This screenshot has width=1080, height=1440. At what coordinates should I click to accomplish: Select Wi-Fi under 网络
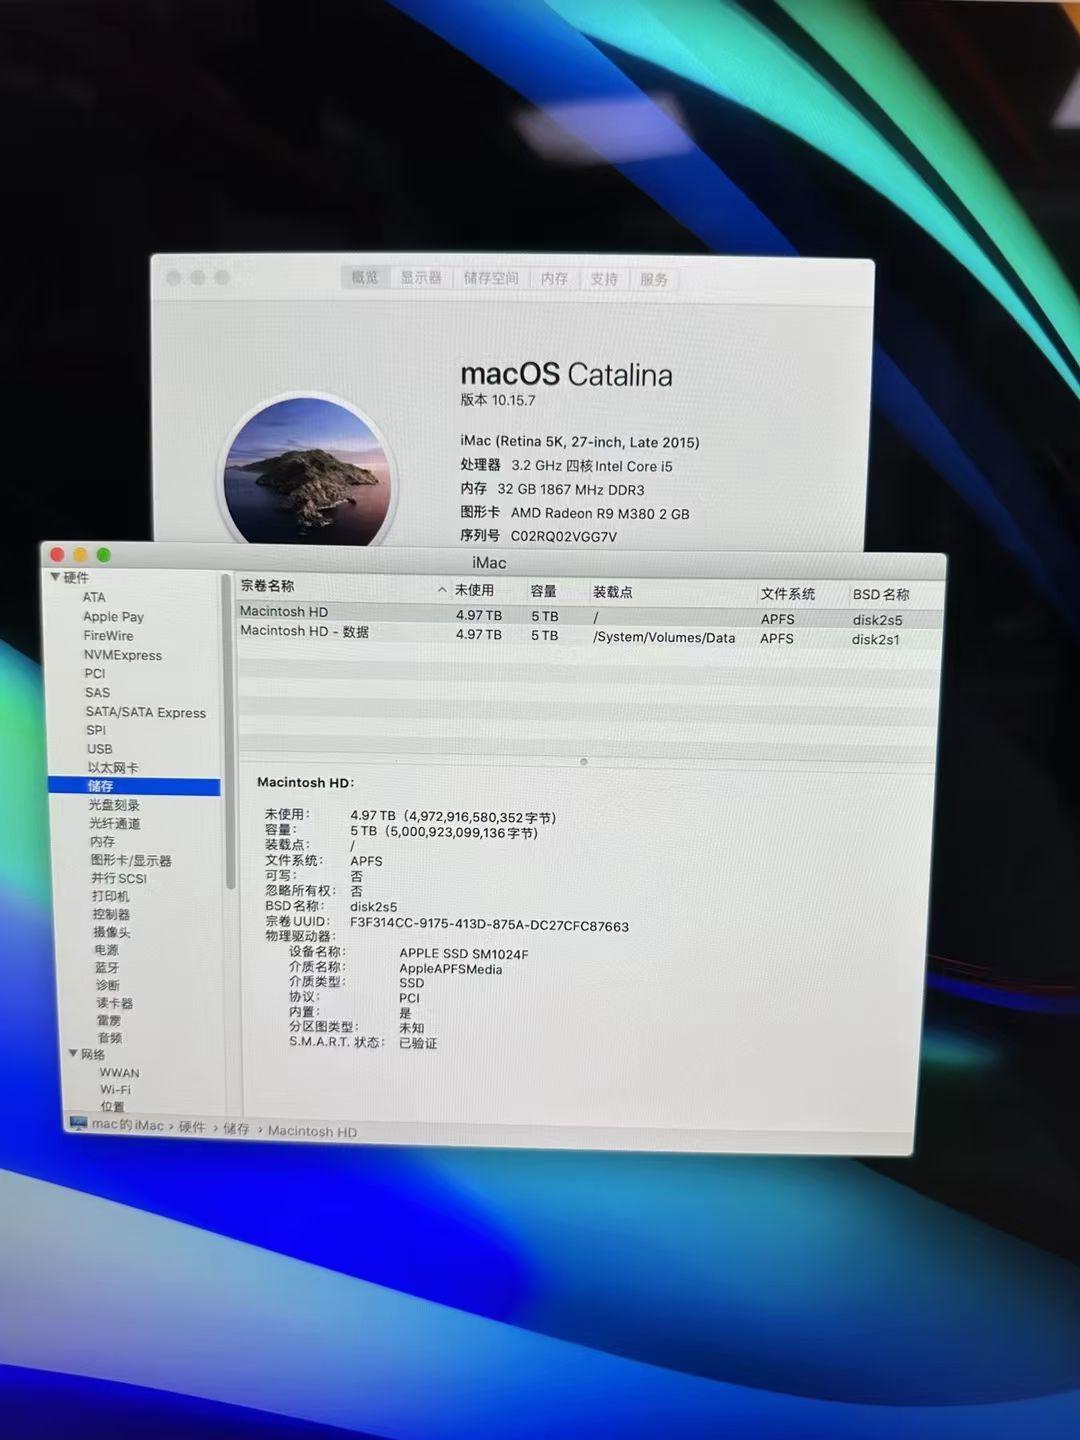pos(115,1090)
